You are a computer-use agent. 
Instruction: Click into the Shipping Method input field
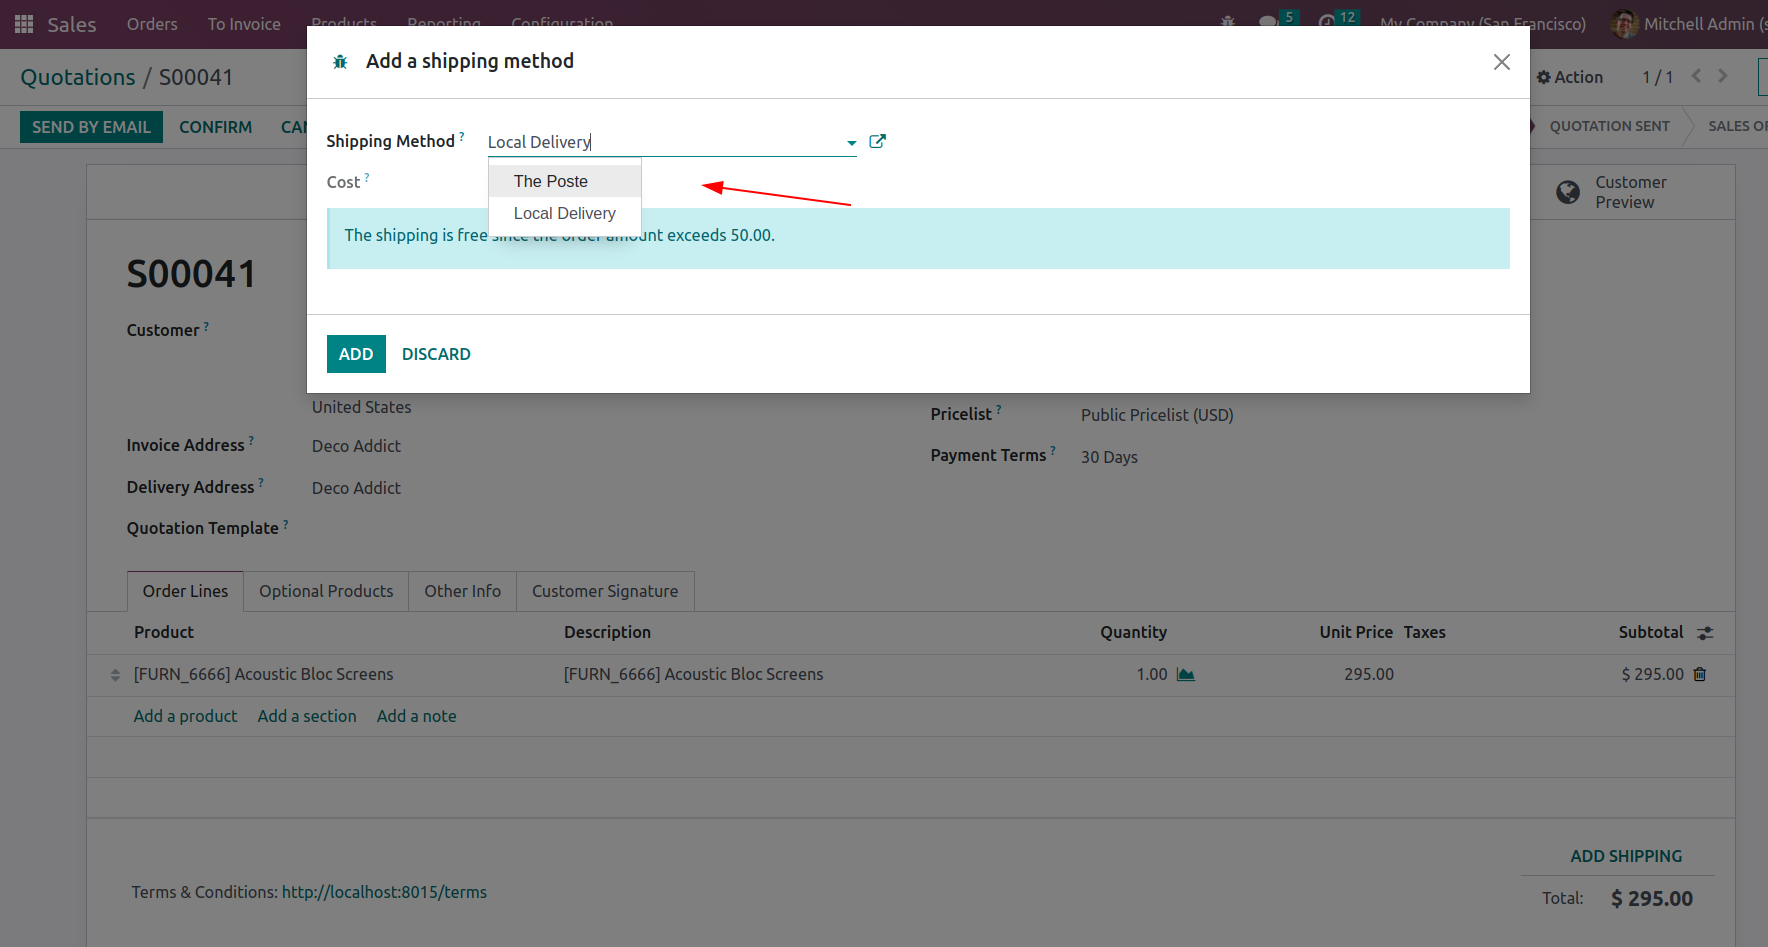[x=664, y=142]
